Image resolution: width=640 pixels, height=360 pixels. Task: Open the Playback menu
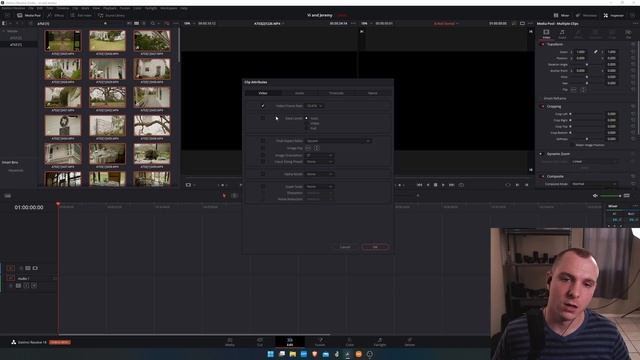pyautogui.click(x=109, y=8)
